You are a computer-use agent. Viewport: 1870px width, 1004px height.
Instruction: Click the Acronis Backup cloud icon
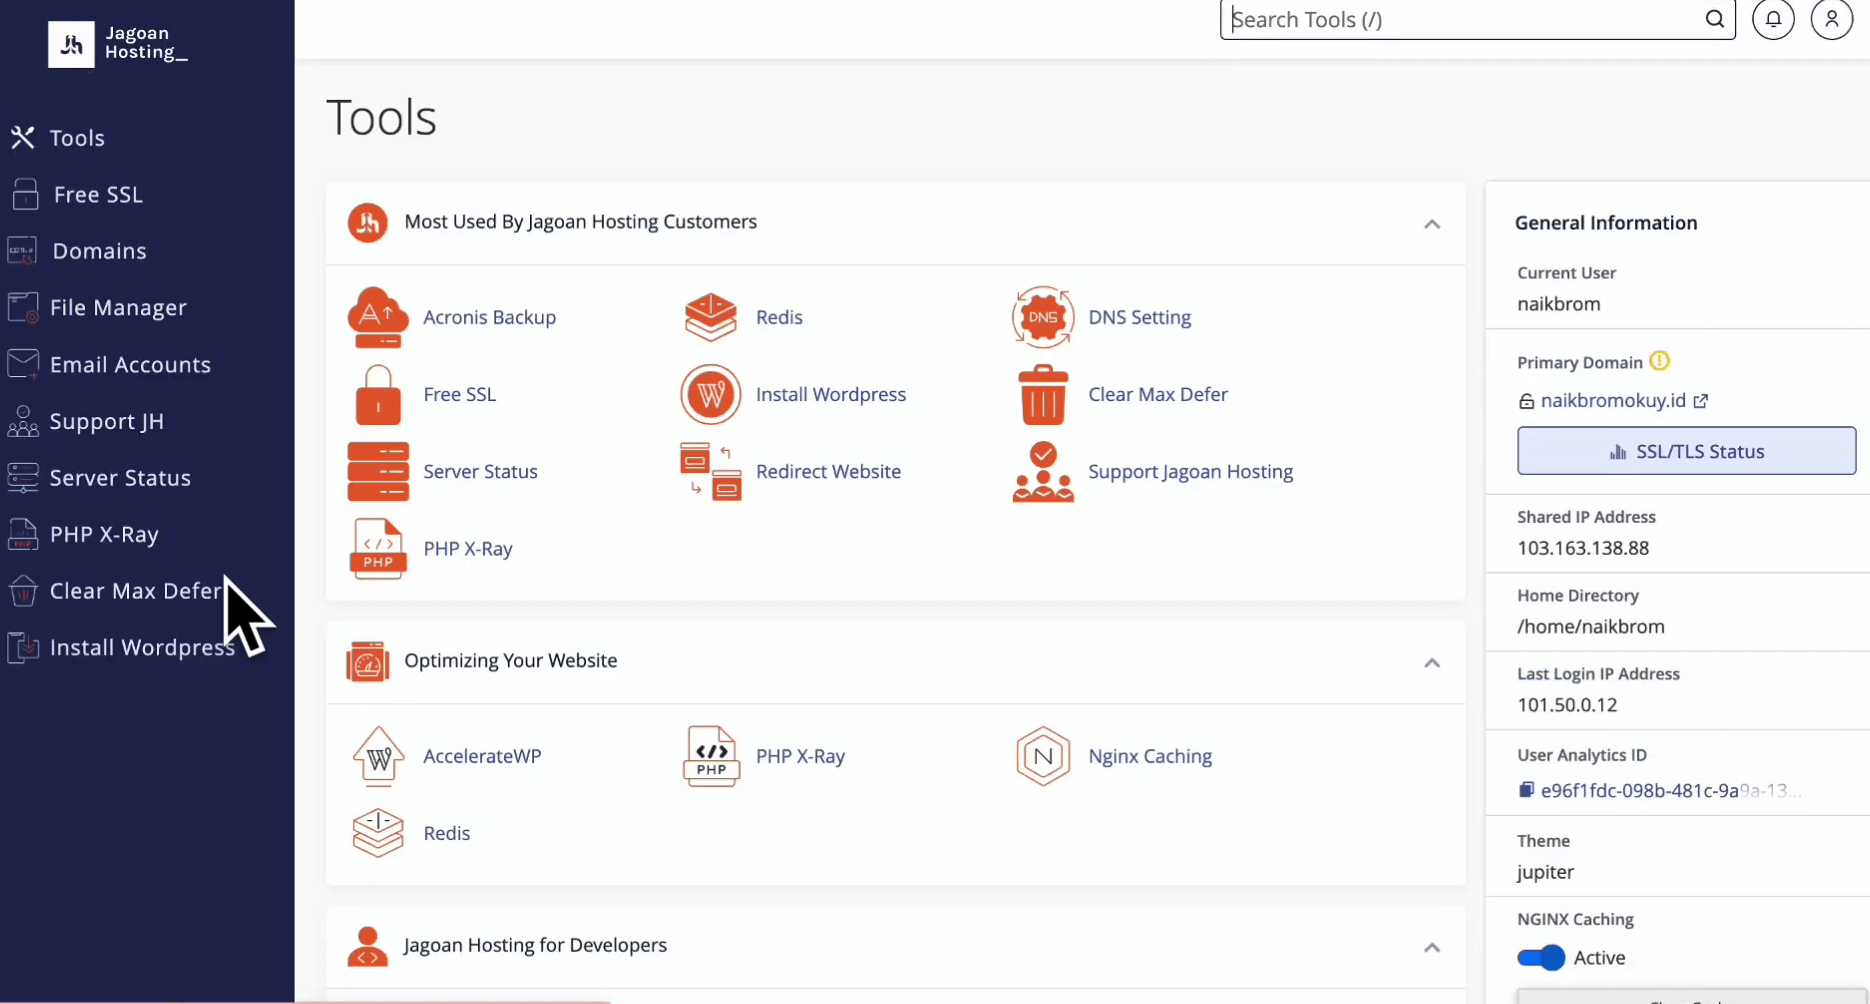point(378,317)
